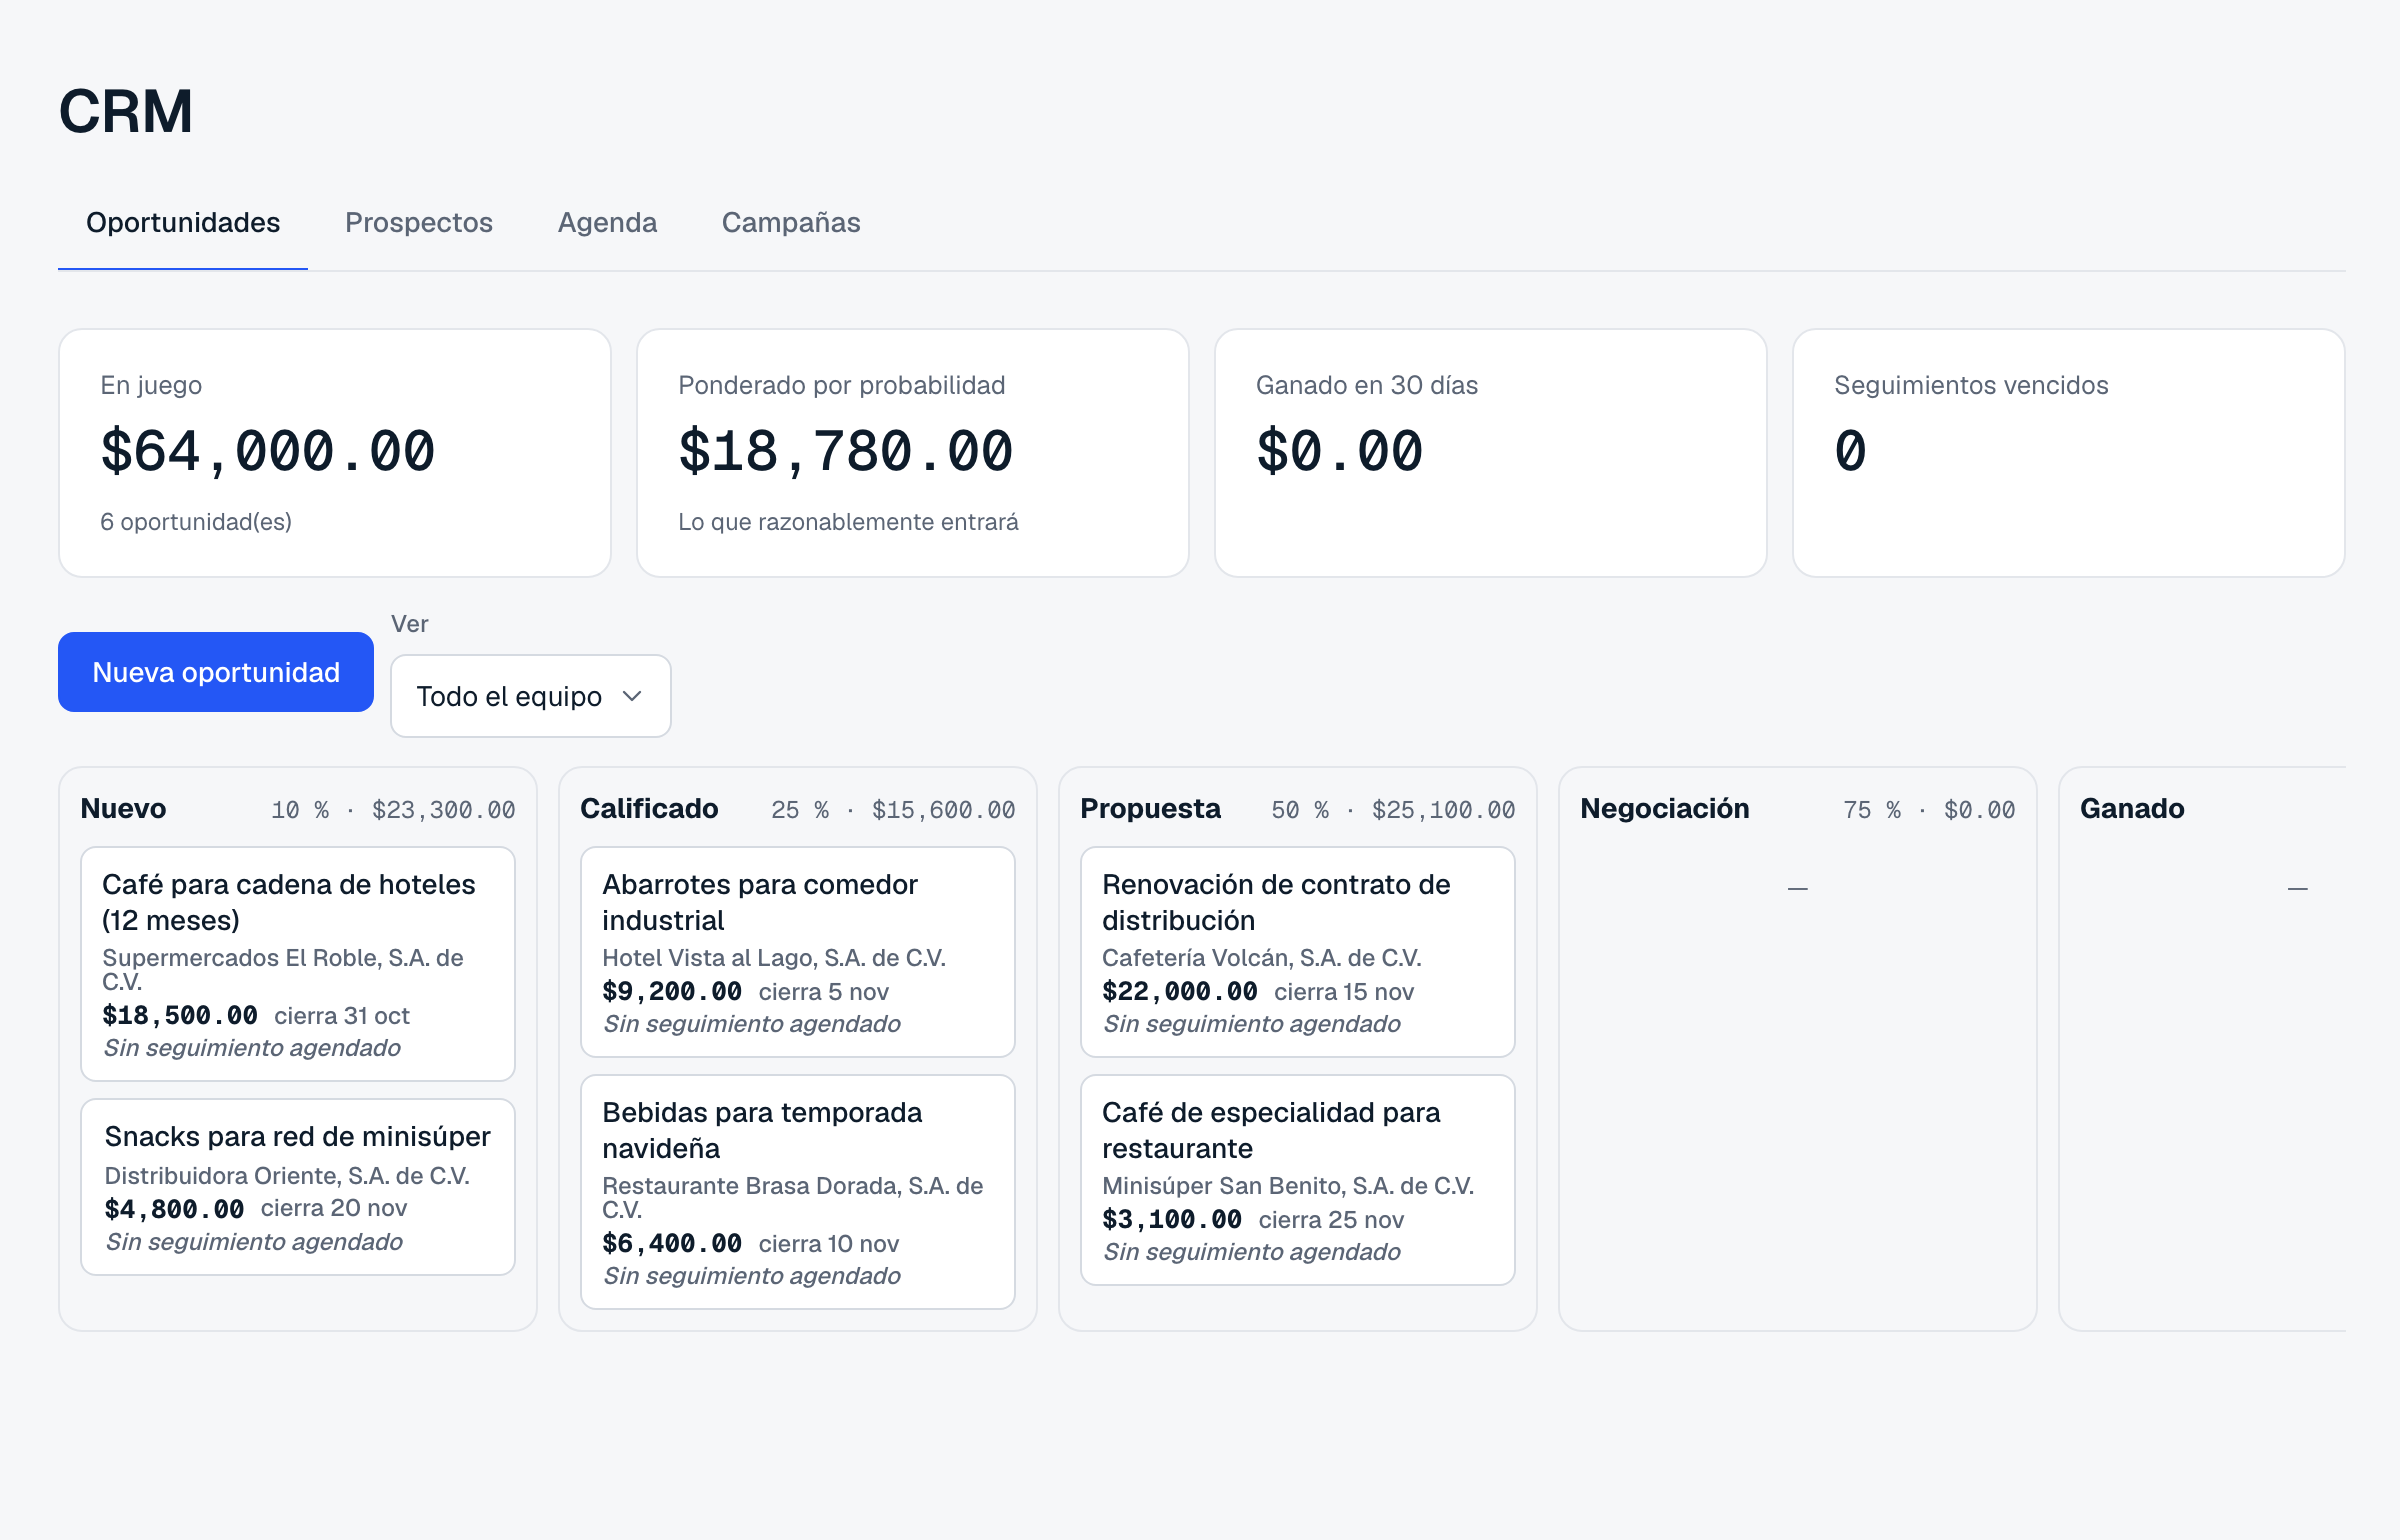The image size is (2400, 1540).
Task: Click the En juego $64,000.00 summary card
Action: 335,453
